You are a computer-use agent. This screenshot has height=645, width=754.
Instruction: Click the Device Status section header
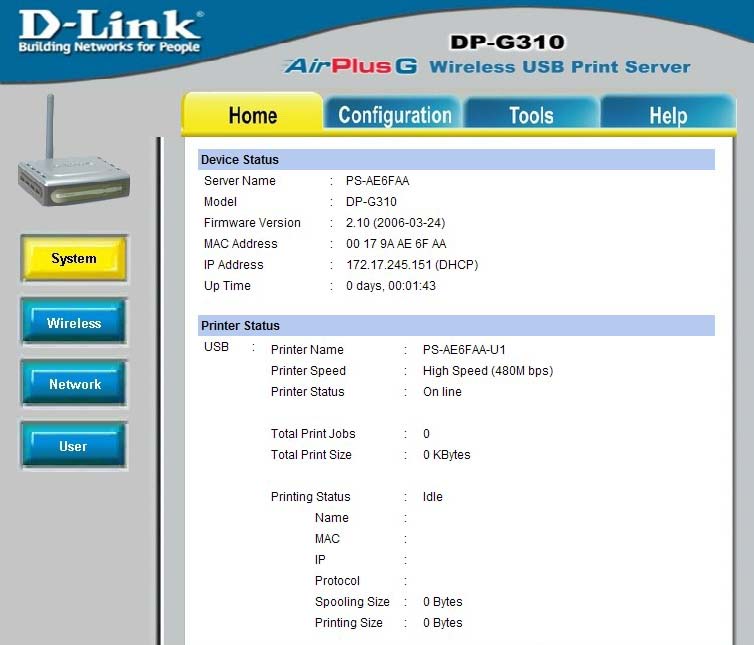coord(456,159)
